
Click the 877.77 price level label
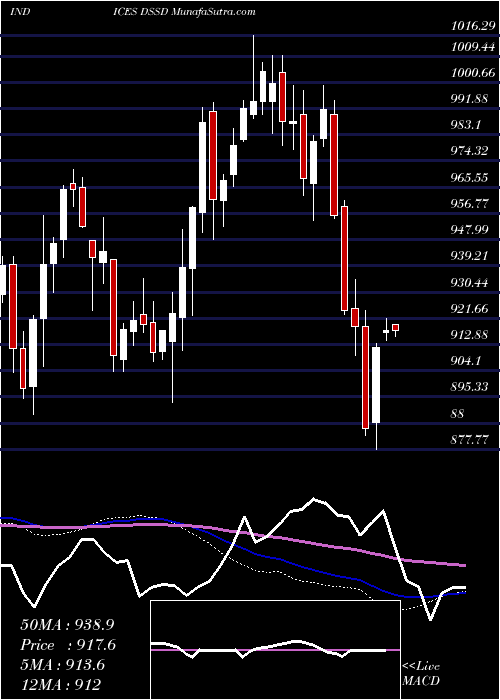(x=469, y=440)
